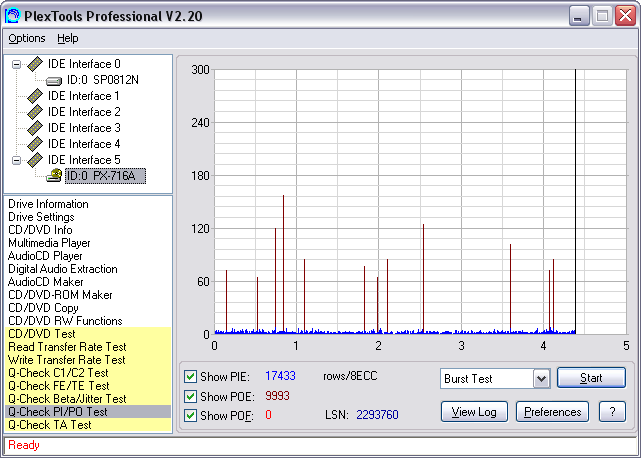Open CD/DVD-ROM Maker
The height and width of the screenshot is (458, 641).
tap(60, 295)
